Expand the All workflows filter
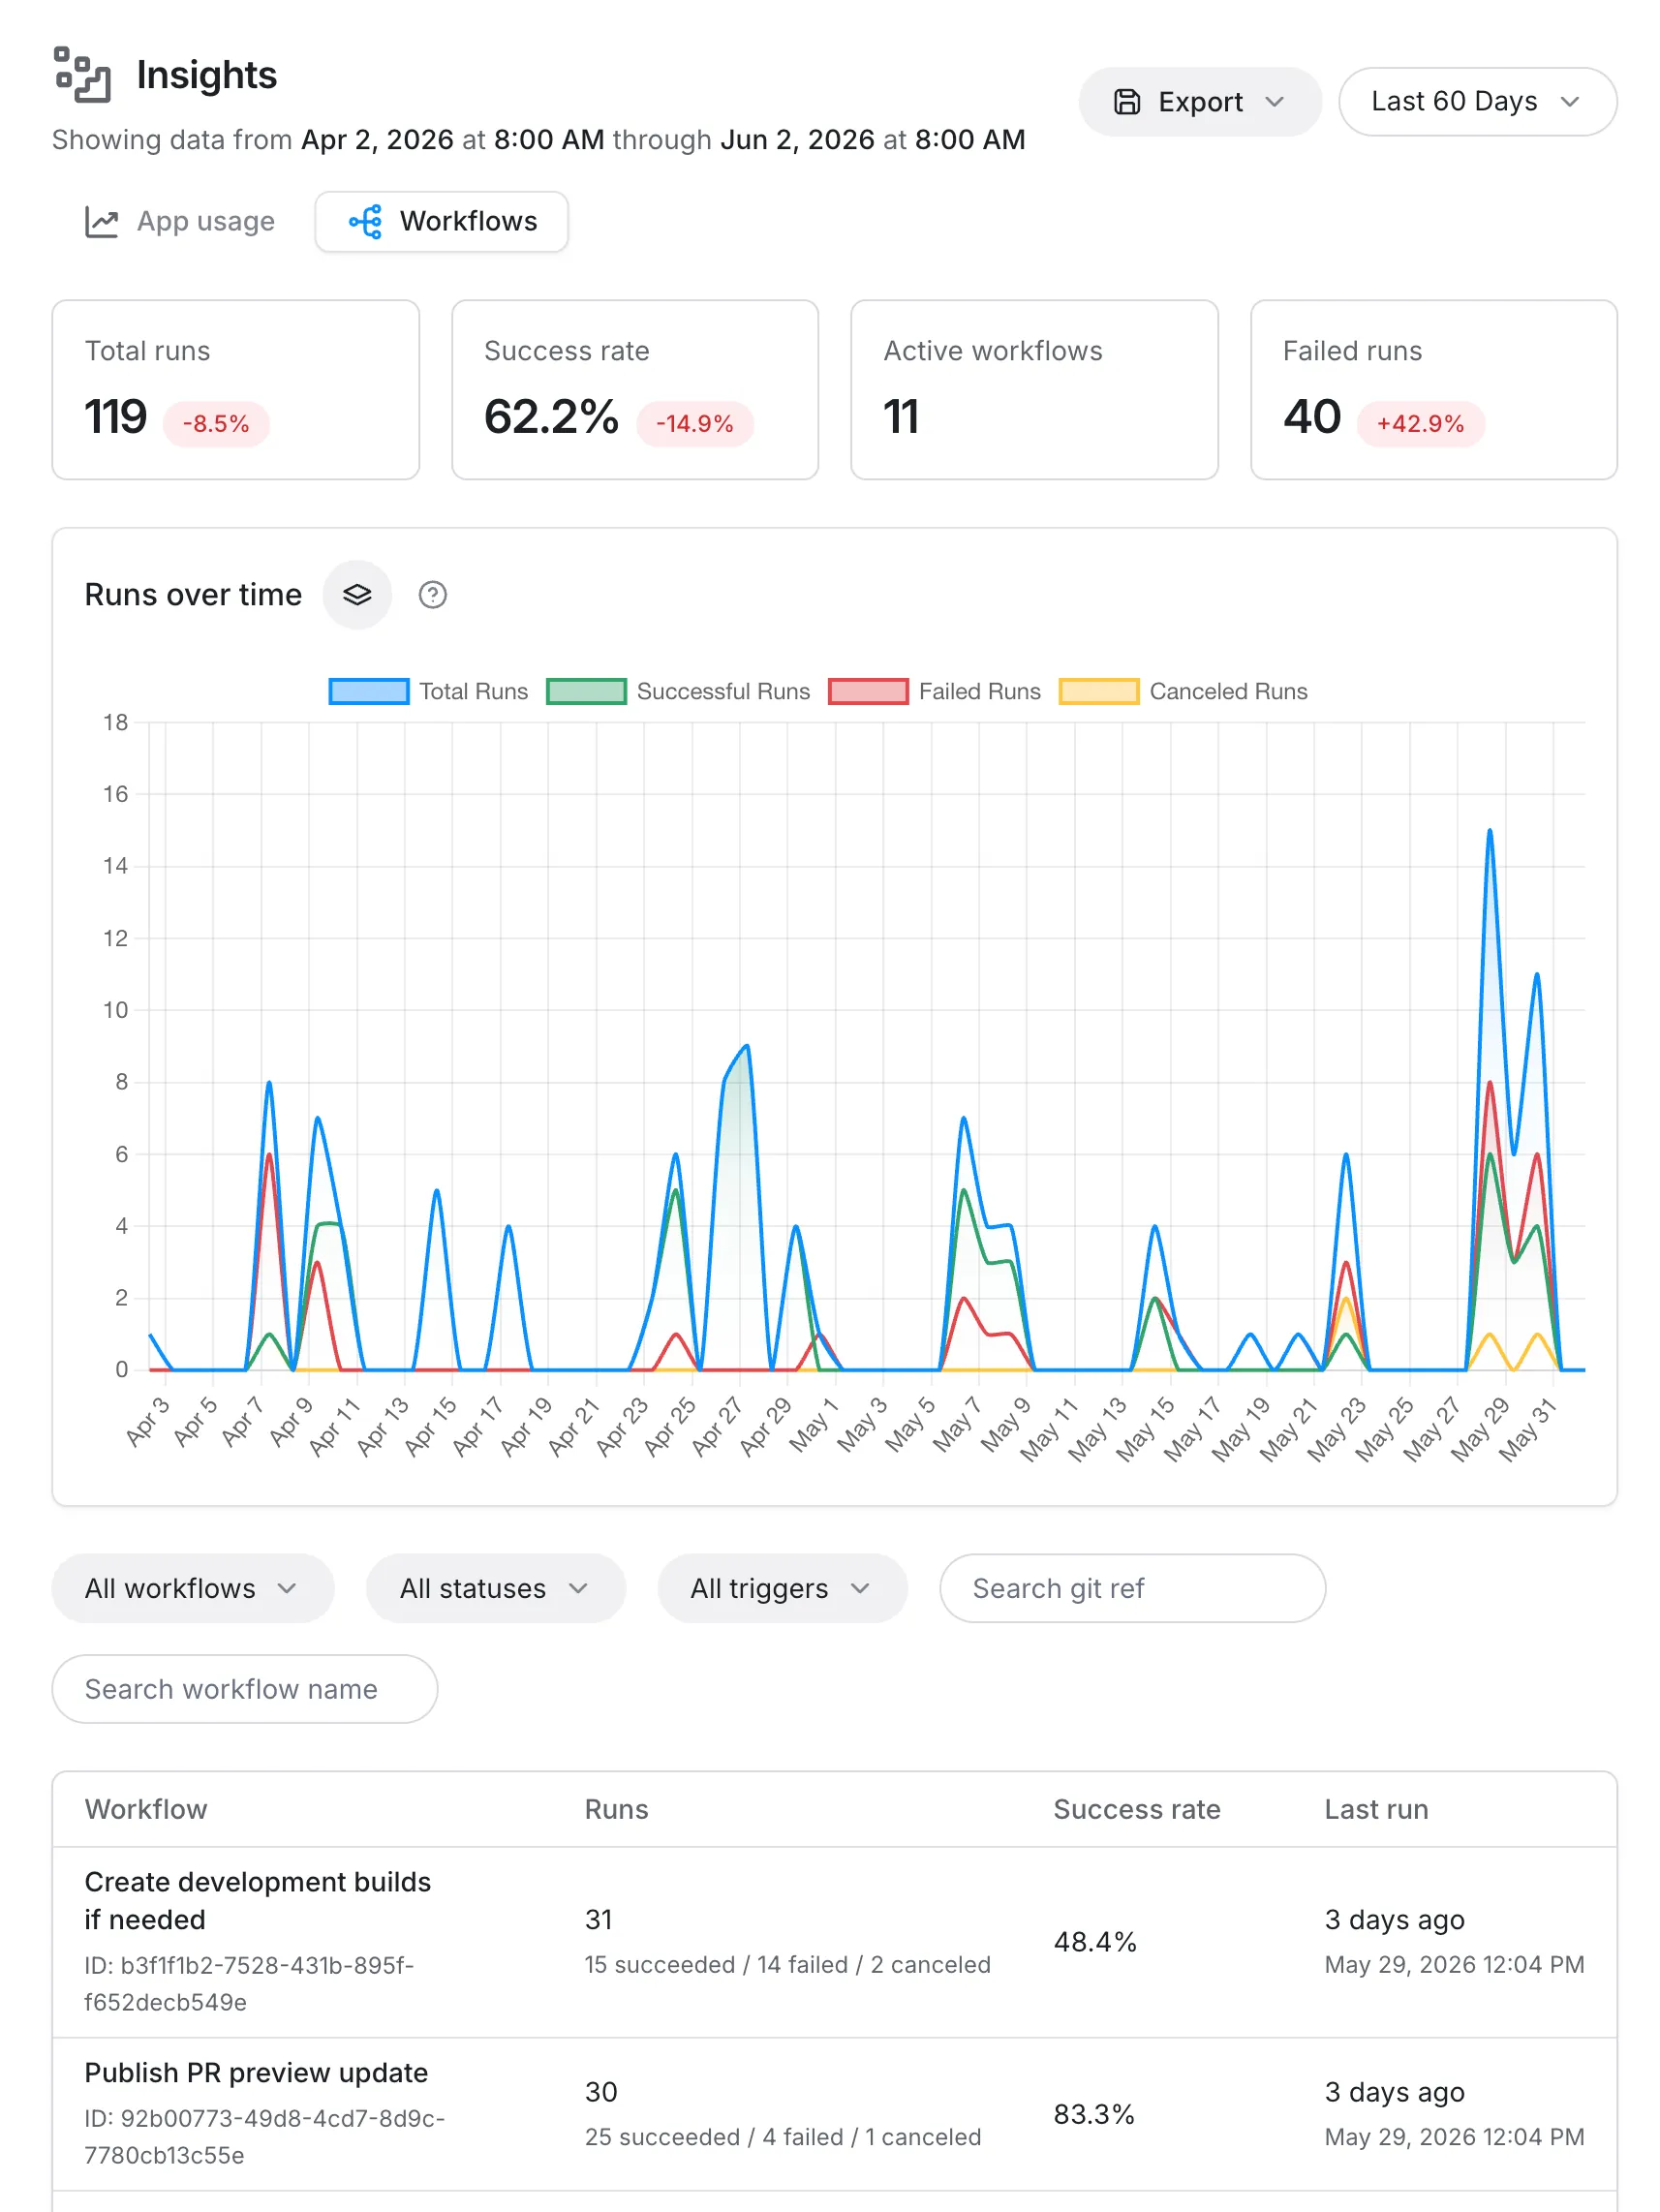Image resolution: width=1660 pixels, height=2212 pixels. click(x=193, y=1588)
